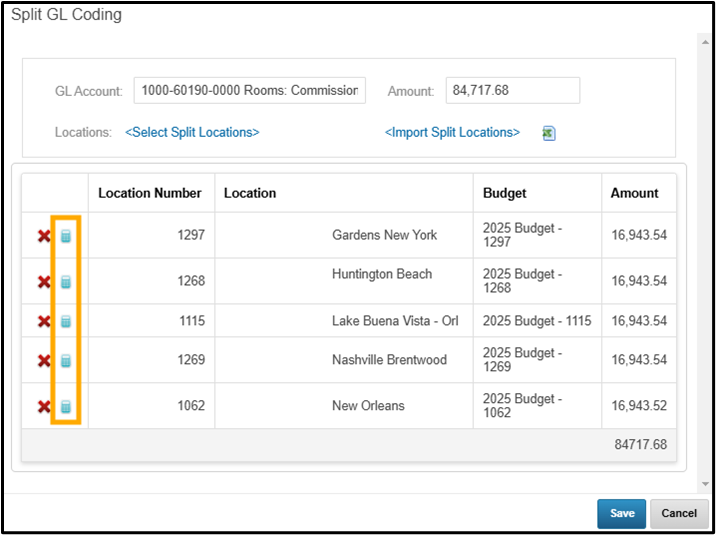Open calculator for Gardens New York row

66,236
